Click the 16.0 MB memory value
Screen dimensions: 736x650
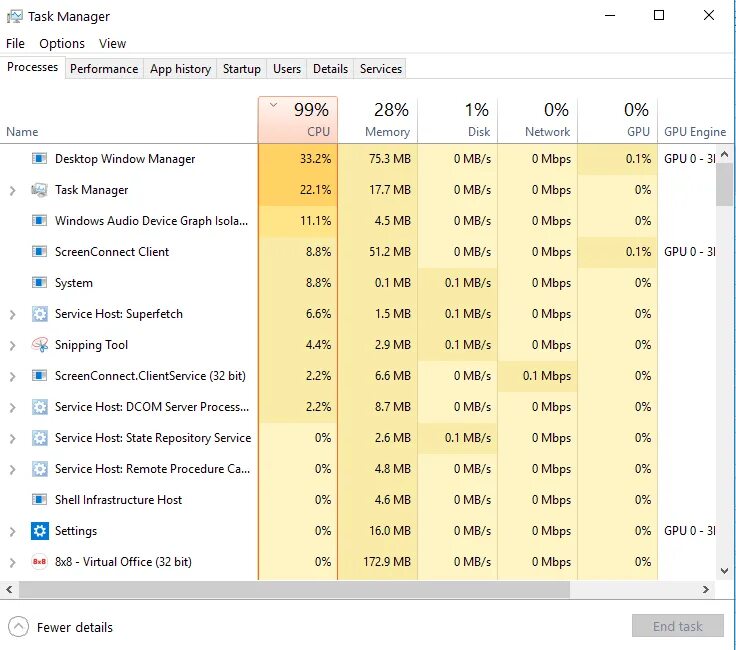click(390, 530)
